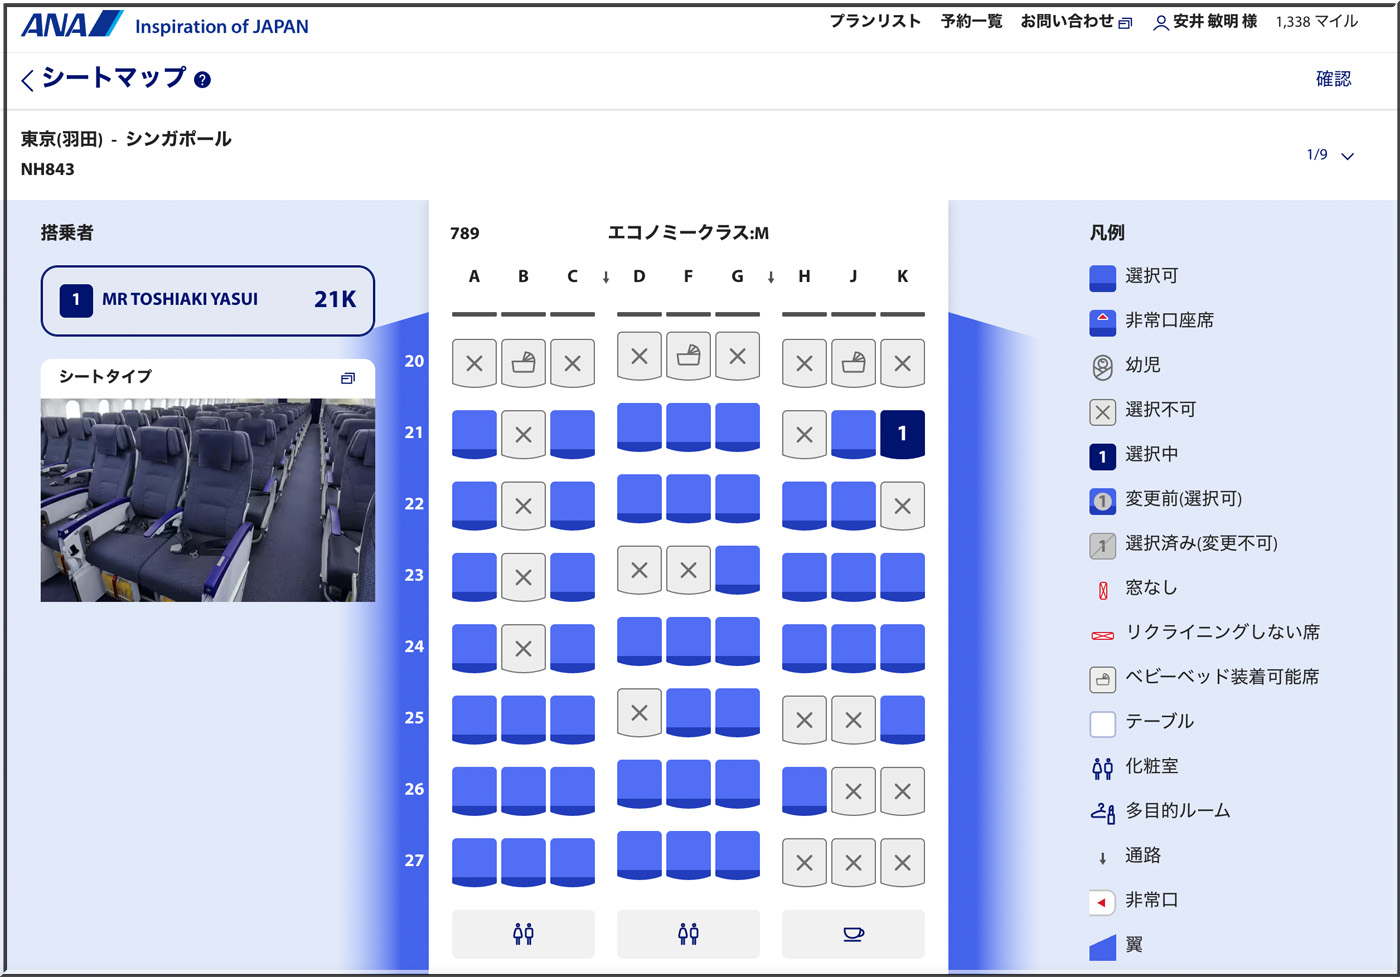Open seat type popup window icon
The width and height of the screenshot is (1400, 977).
coord(347,378)
